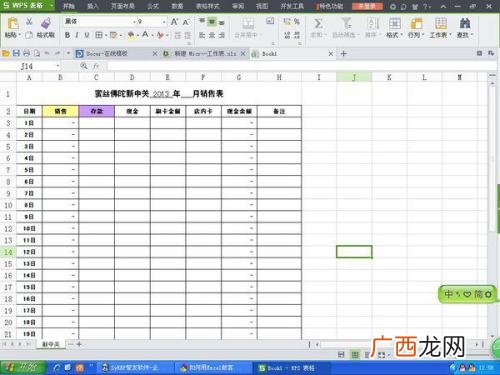Print using the quick access printer icon

coord(27,53)
